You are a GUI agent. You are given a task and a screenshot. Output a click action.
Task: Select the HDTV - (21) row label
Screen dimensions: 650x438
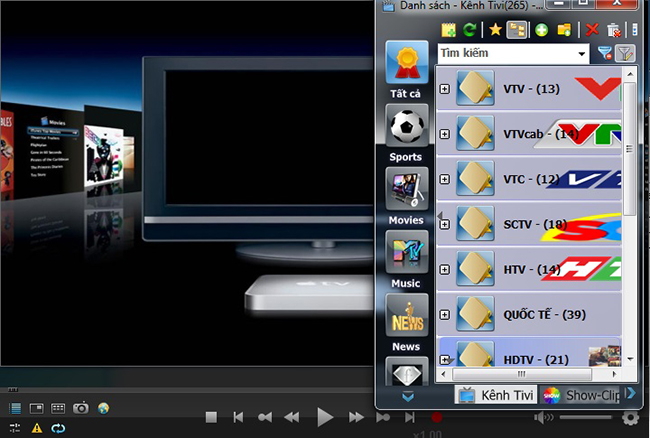(x=536, y=360)
